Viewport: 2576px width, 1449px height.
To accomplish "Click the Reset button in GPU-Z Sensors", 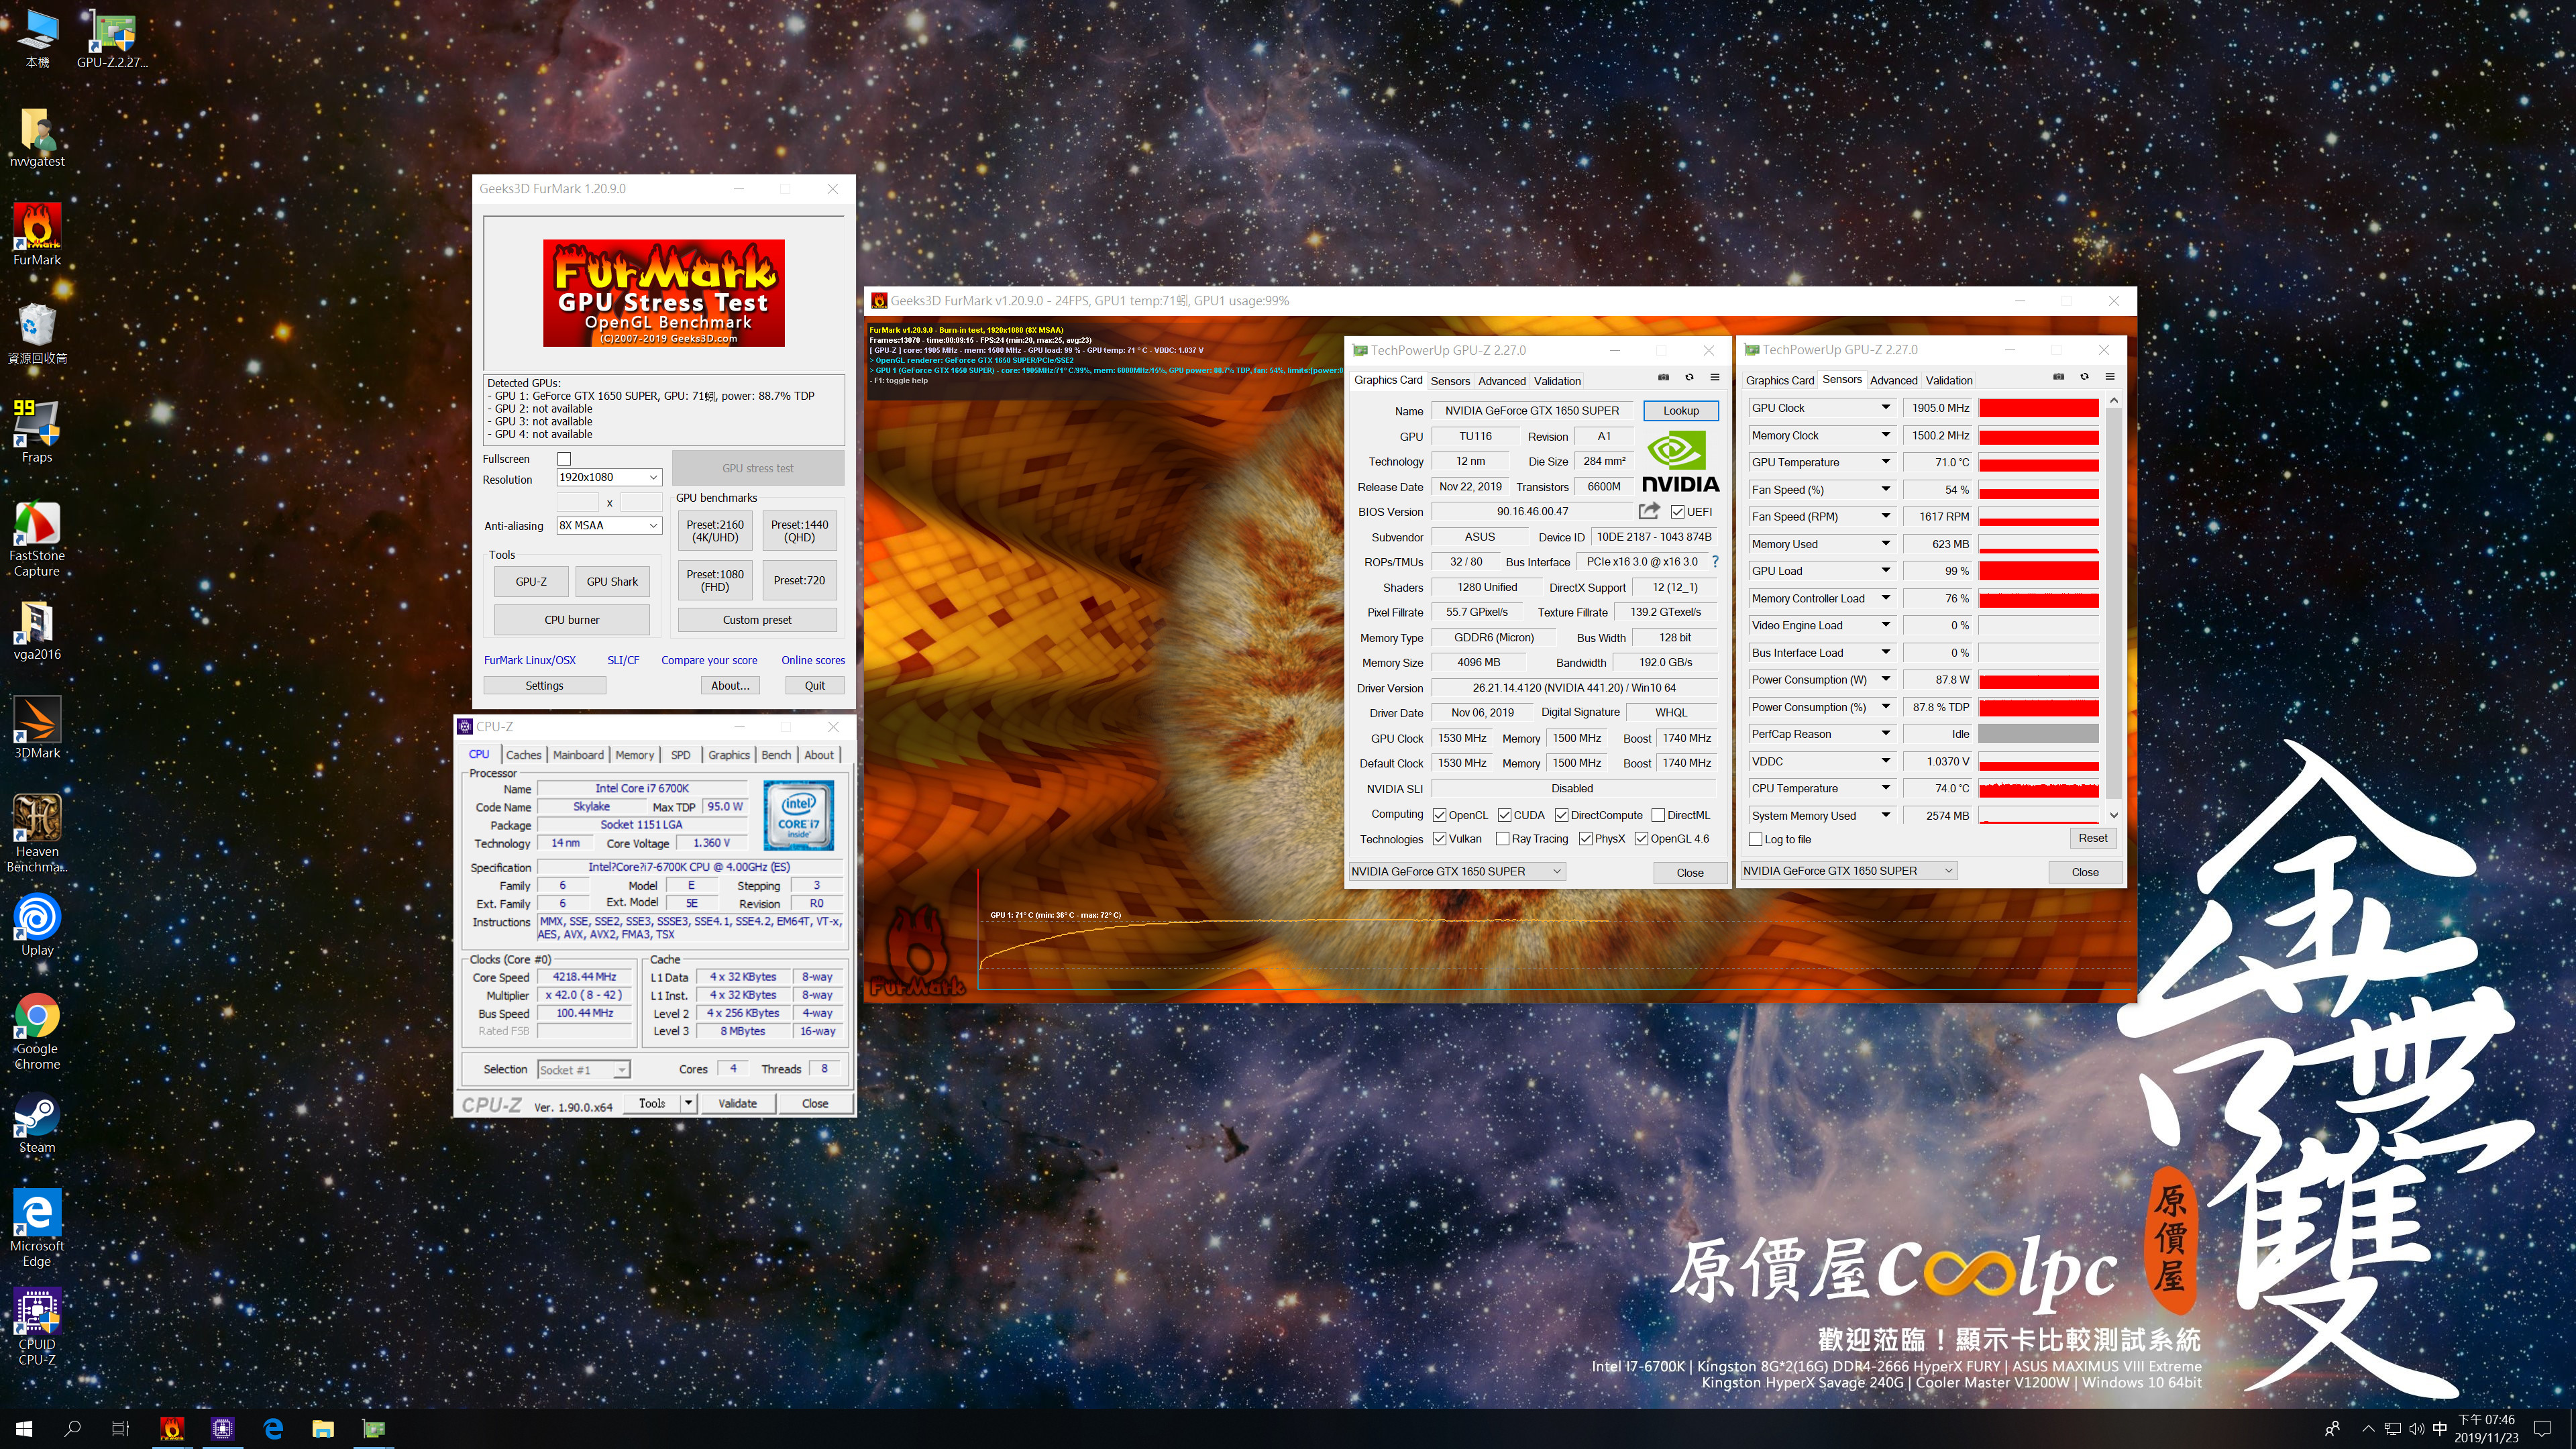I will tap(2092, 839).
